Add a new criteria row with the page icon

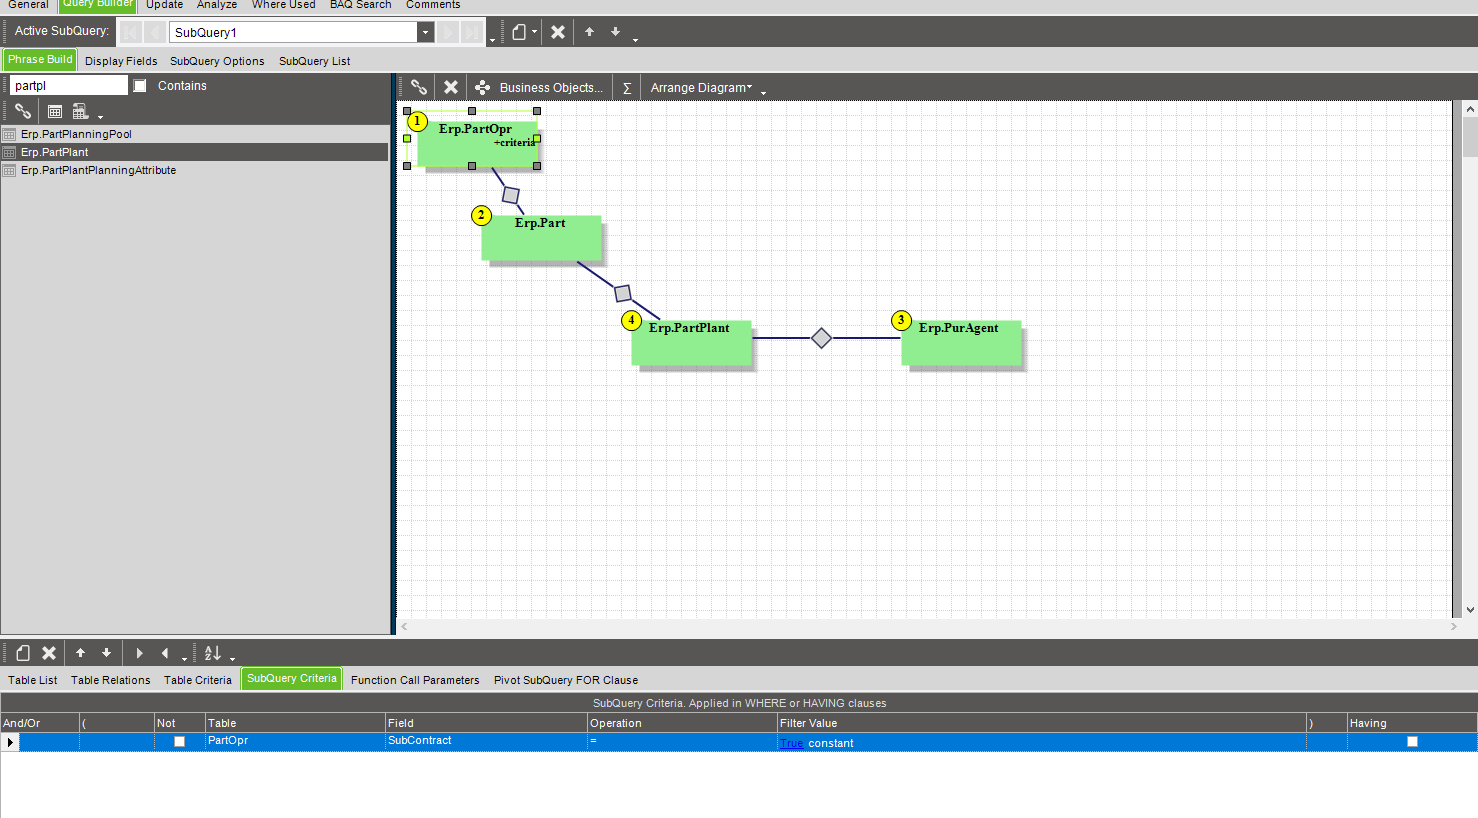pos(23,653)
